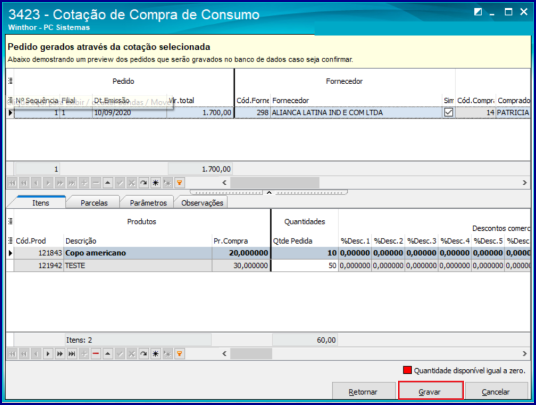Go to bookmark icon in Pedido navigator
Image resolution: width=536 pixels, height=405 pixels.
[168, 183]
